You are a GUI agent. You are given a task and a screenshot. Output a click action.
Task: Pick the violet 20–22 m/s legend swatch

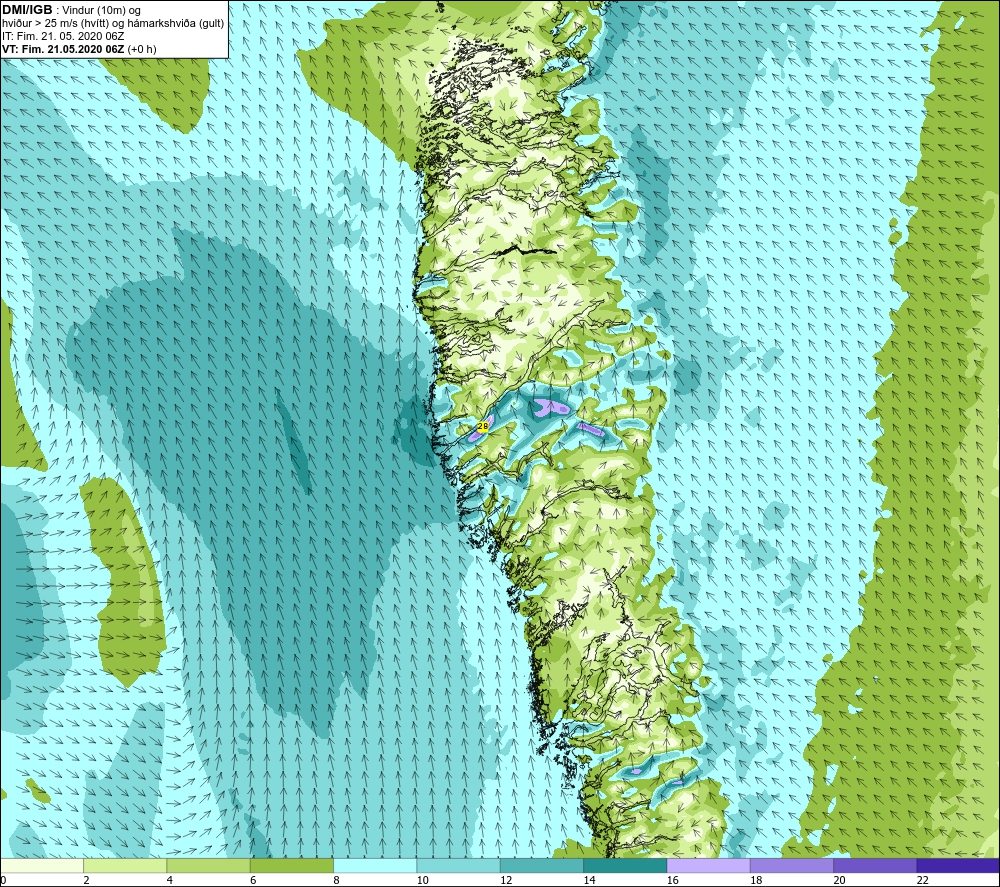point(874,865)
